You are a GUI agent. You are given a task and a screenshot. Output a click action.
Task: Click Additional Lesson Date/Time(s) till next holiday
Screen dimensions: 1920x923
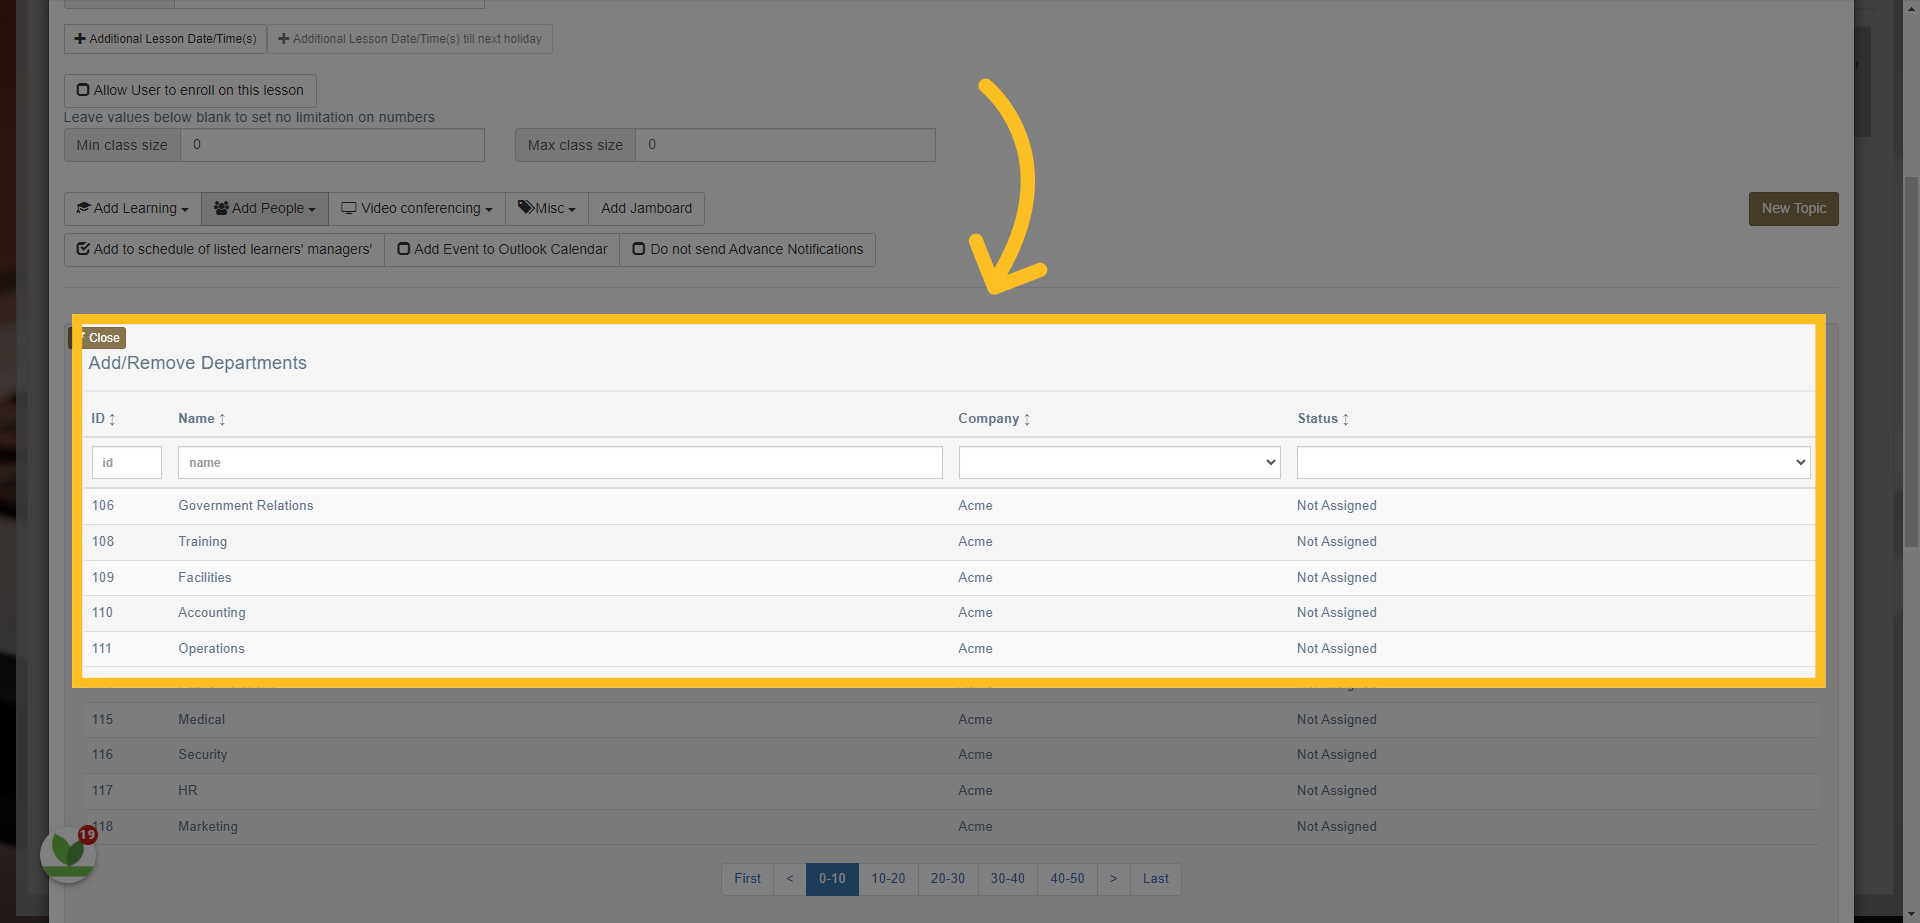410,39
